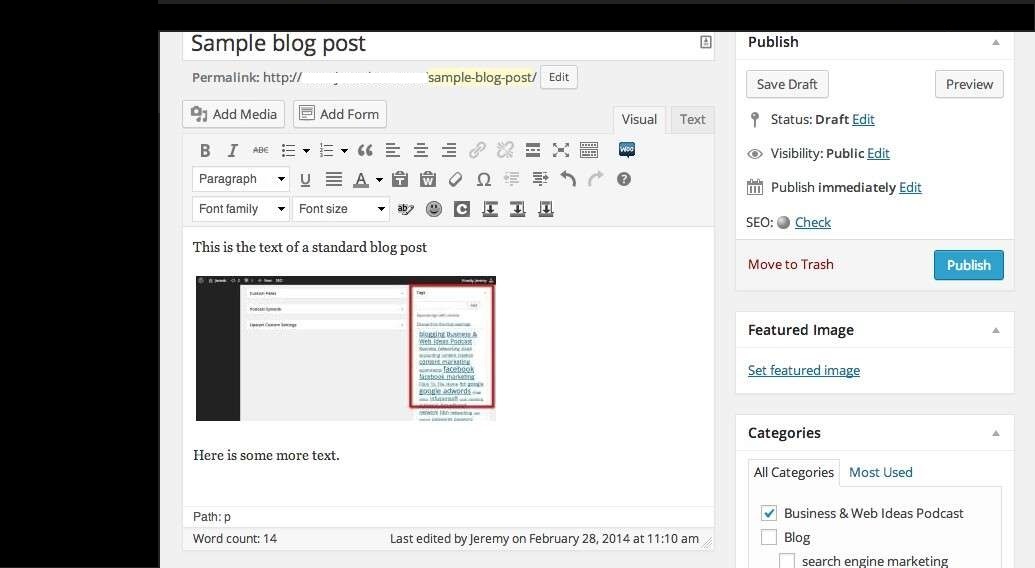This screenshot has height=568, width=1035.
Task: Toggle the extra toolbar rows icon
Action: click(x=589, y=150)
